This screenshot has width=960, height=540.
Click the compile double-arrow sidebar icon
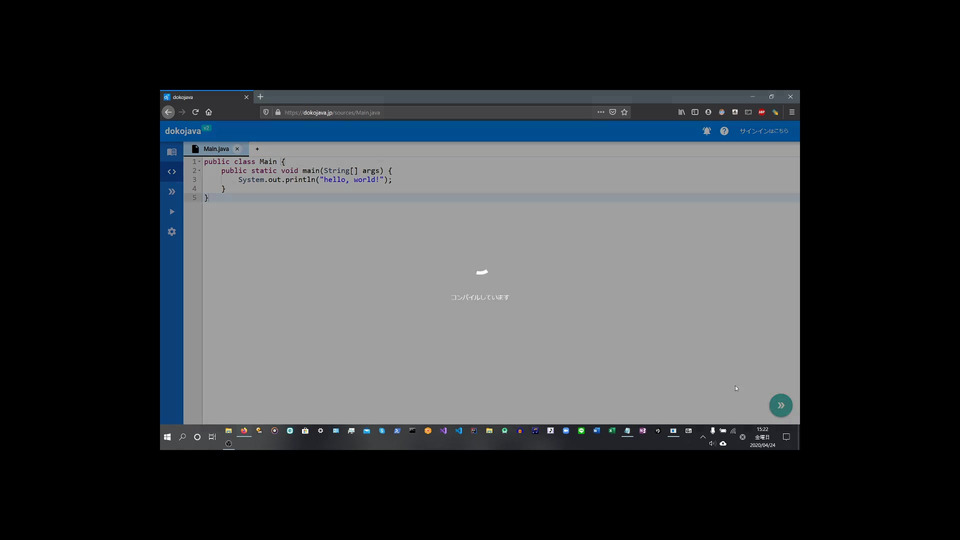[x=171, y=192]
